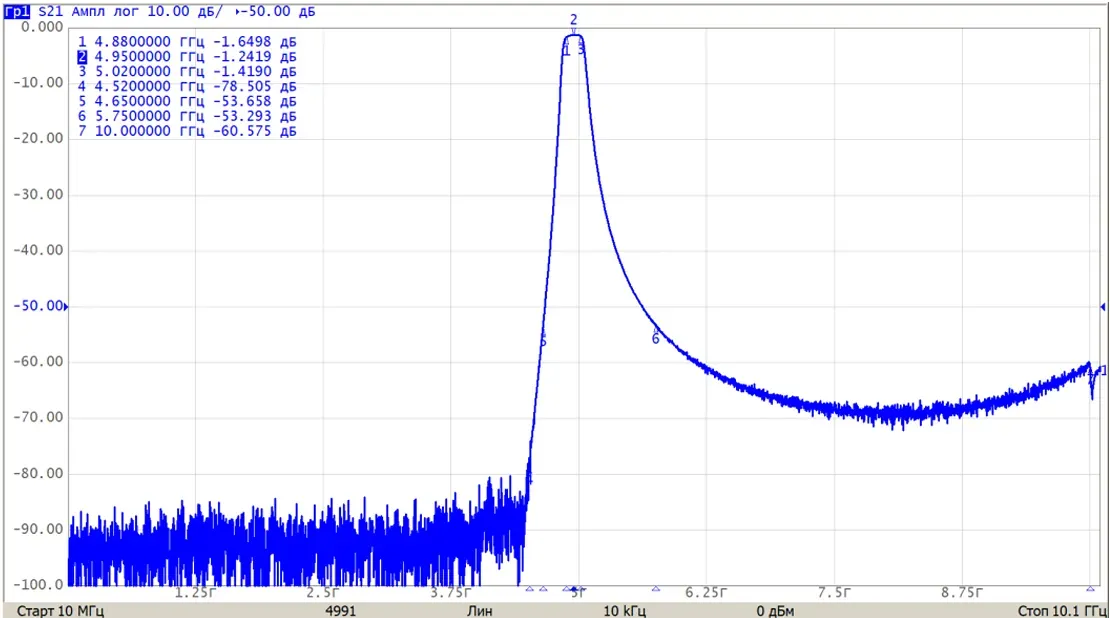Select marker 3 row at 5.0200000 ГГц
Screen dimensions: 1110x618
point(187,71)
